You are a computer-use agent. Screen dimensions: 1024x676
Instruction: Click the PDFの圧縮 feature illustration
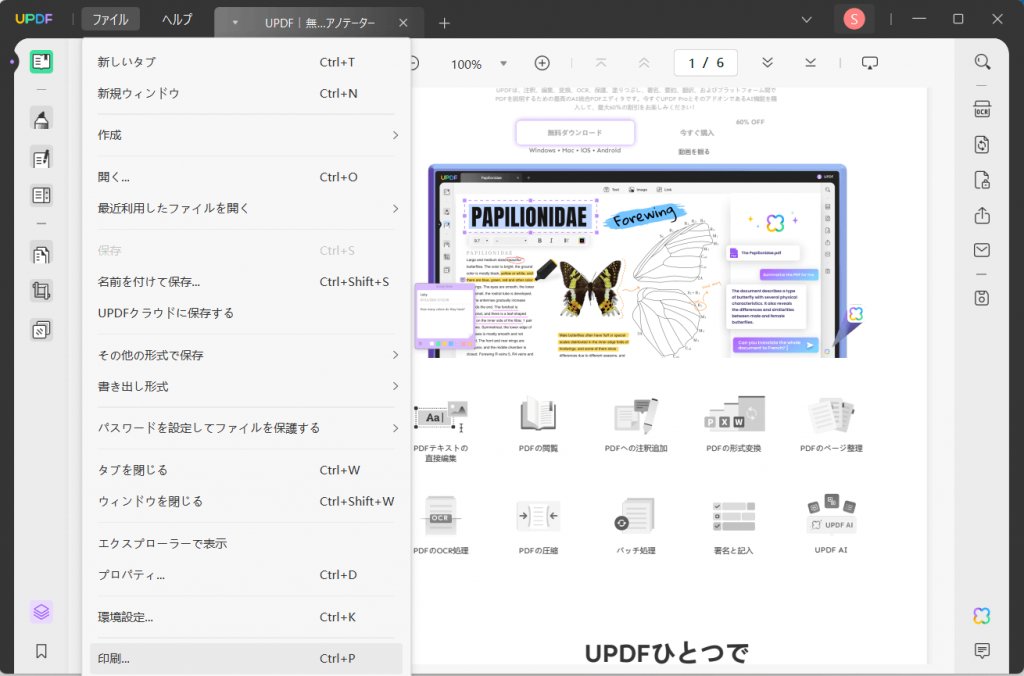click(538, 516)
